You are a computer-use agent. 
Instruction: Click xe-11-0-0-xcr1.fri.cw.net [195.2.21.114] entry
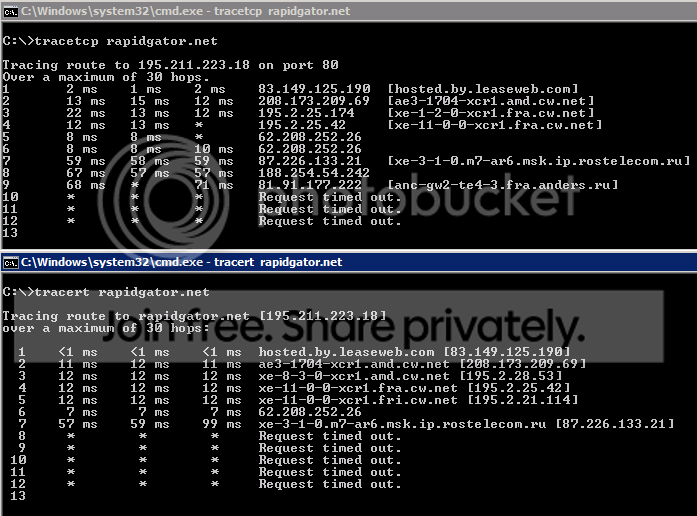[418, 400]
